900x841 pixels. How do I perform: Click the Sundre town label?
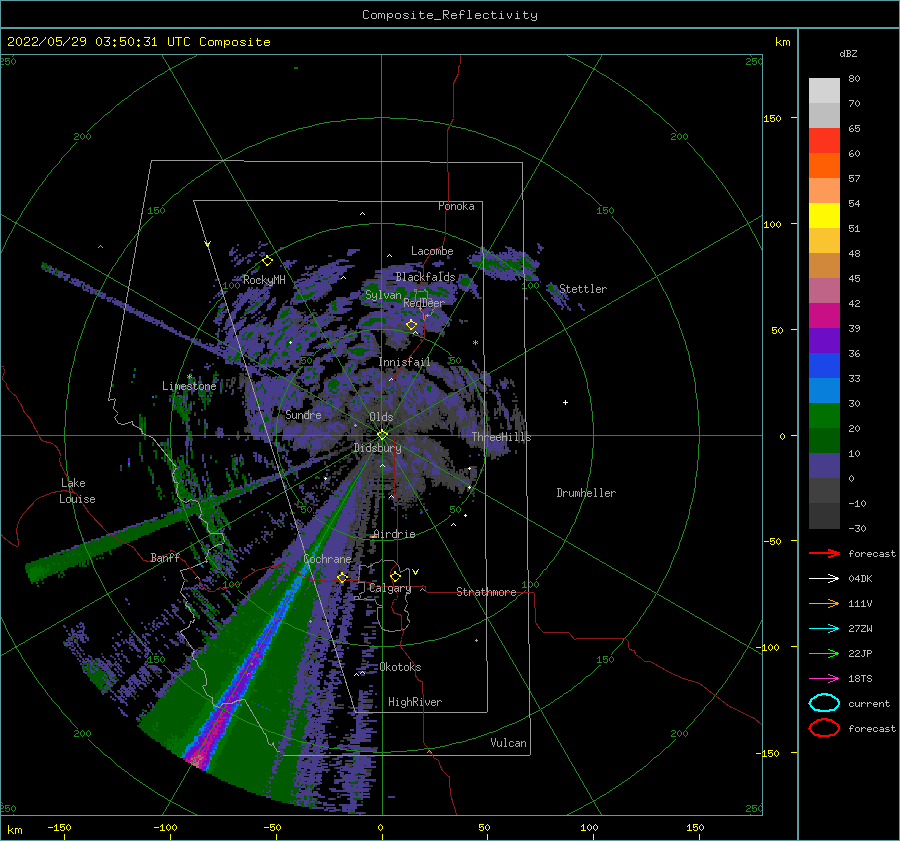[303, 415]
